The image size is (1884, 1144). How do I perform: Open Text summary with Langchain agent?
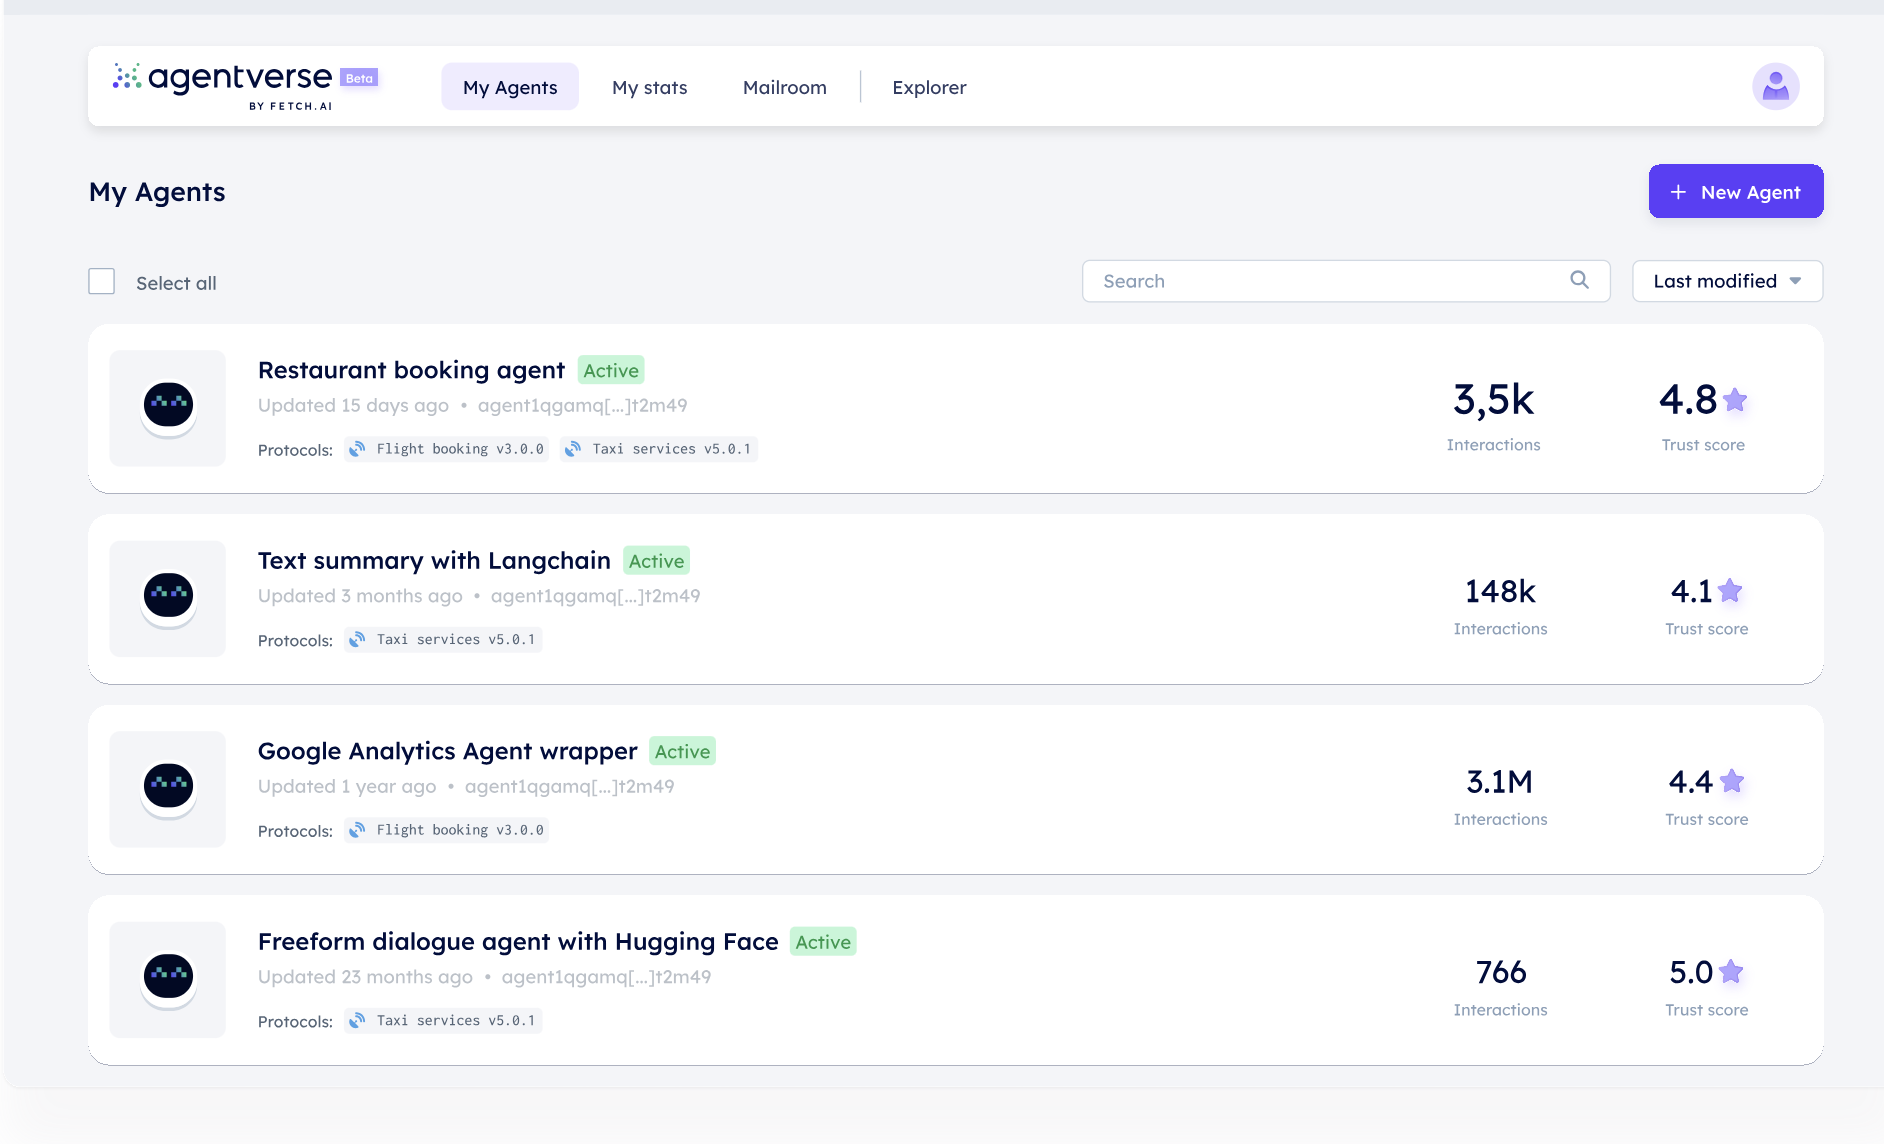pyautogui.click(x=434, y=560)
